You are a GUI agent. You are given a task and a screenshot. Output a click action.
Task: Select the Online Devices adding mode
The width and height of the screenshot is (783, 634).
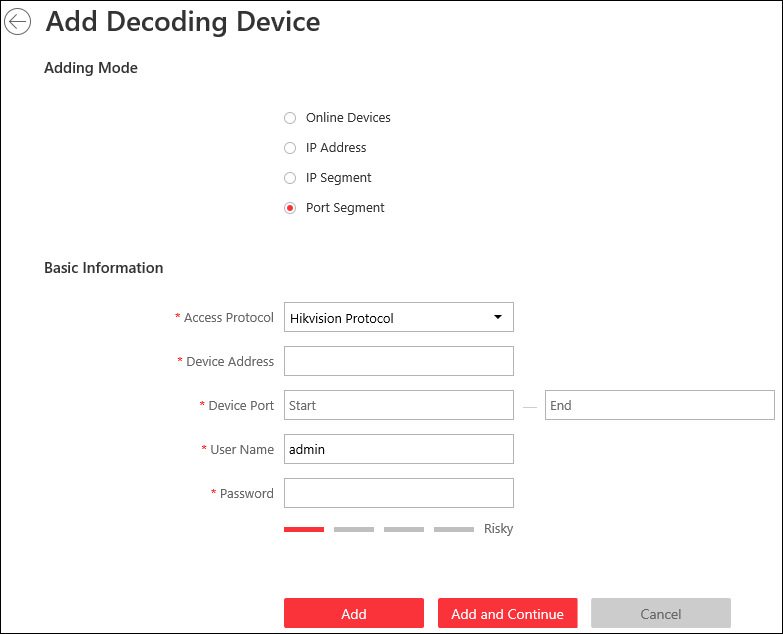290,118
